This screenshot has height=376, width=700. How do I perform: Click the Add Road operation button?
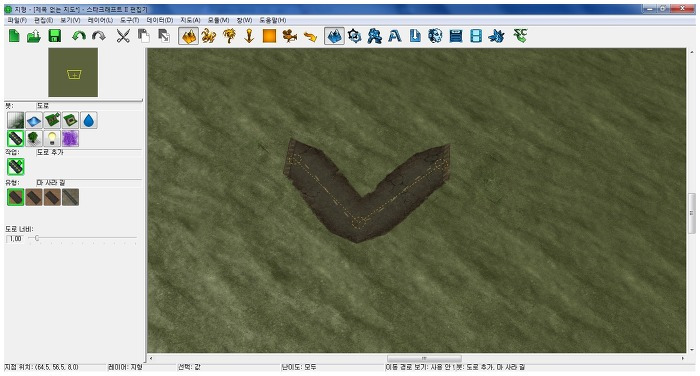[x=16, y=167]
